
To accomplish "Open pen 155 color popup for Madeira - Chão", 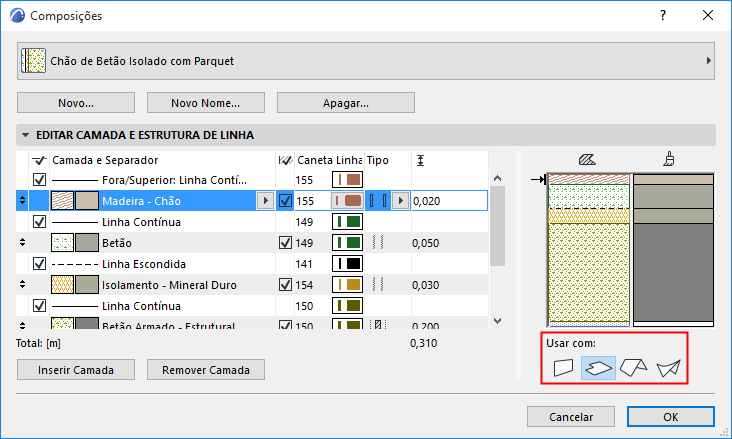I will click(347, 201).
